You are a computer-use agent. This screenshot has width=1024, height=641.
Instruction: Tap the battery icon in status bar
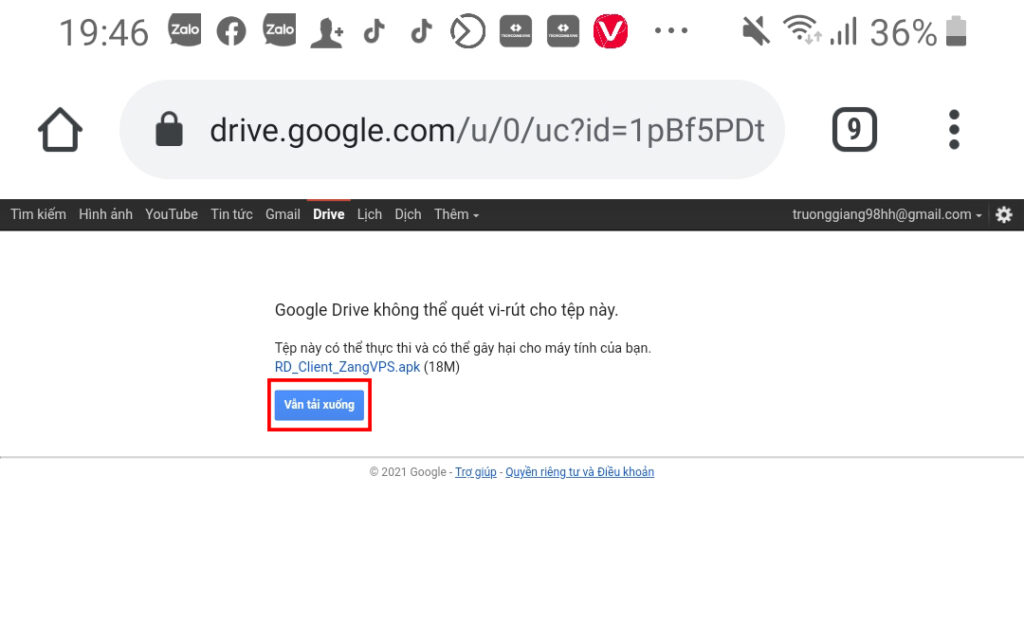(x=957, y=32)
